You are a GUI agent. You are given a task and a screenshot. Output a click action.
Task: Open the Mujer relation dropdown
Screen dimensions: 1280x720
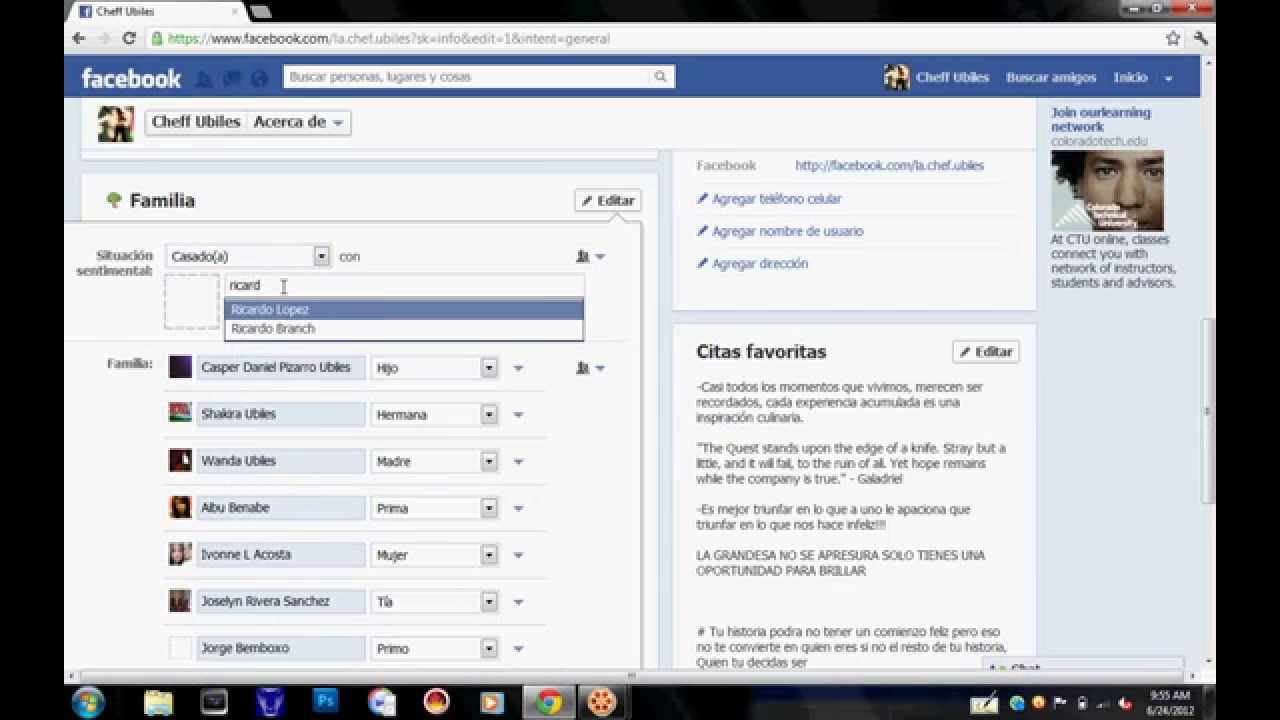pos(434,555)
